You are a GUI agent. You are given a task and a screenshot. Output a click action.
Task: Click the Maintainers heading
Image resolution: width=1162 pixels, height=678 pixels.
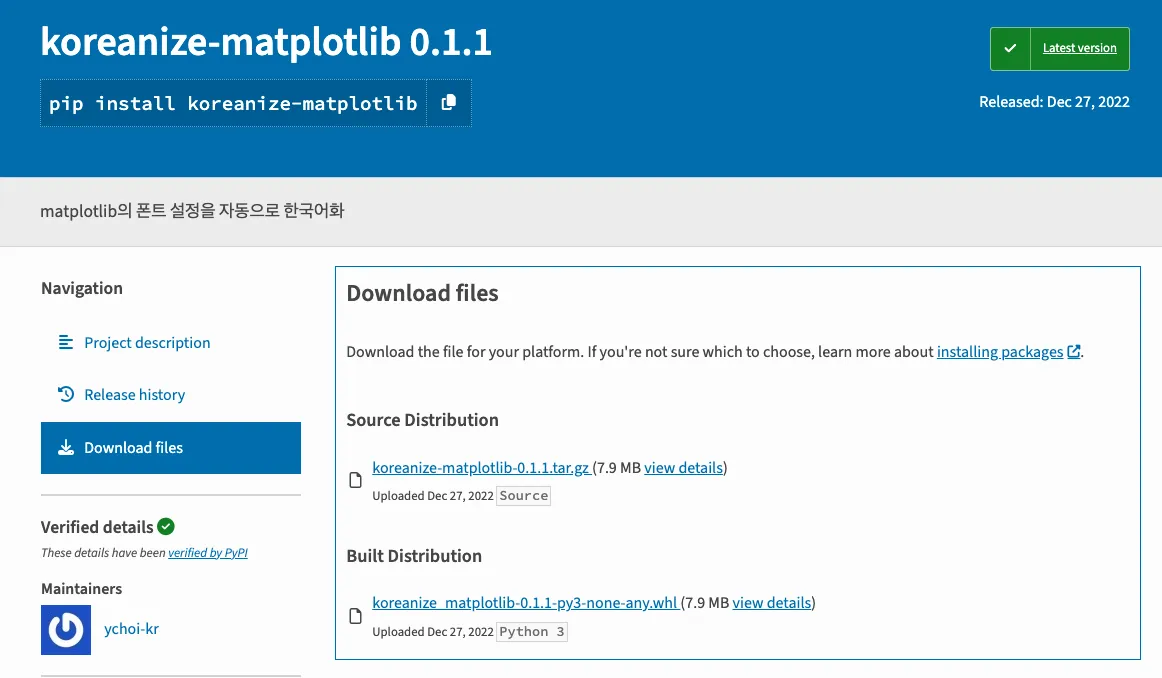point(82,589)
